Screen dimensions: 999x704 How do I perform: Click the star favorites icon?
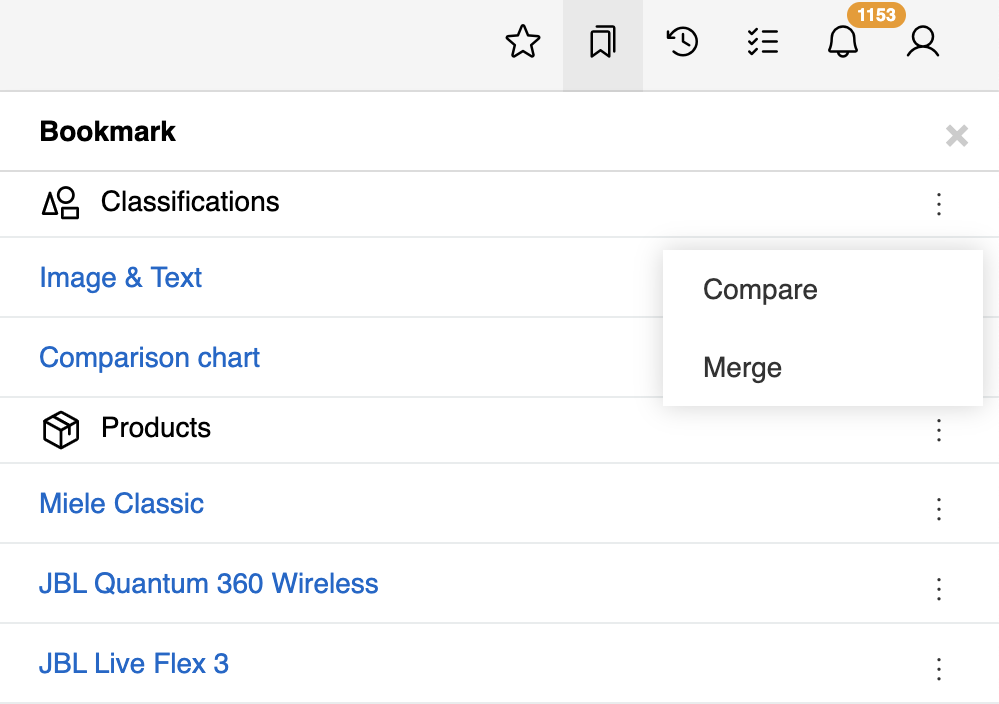pyautogui.click(x=523, y=43)
